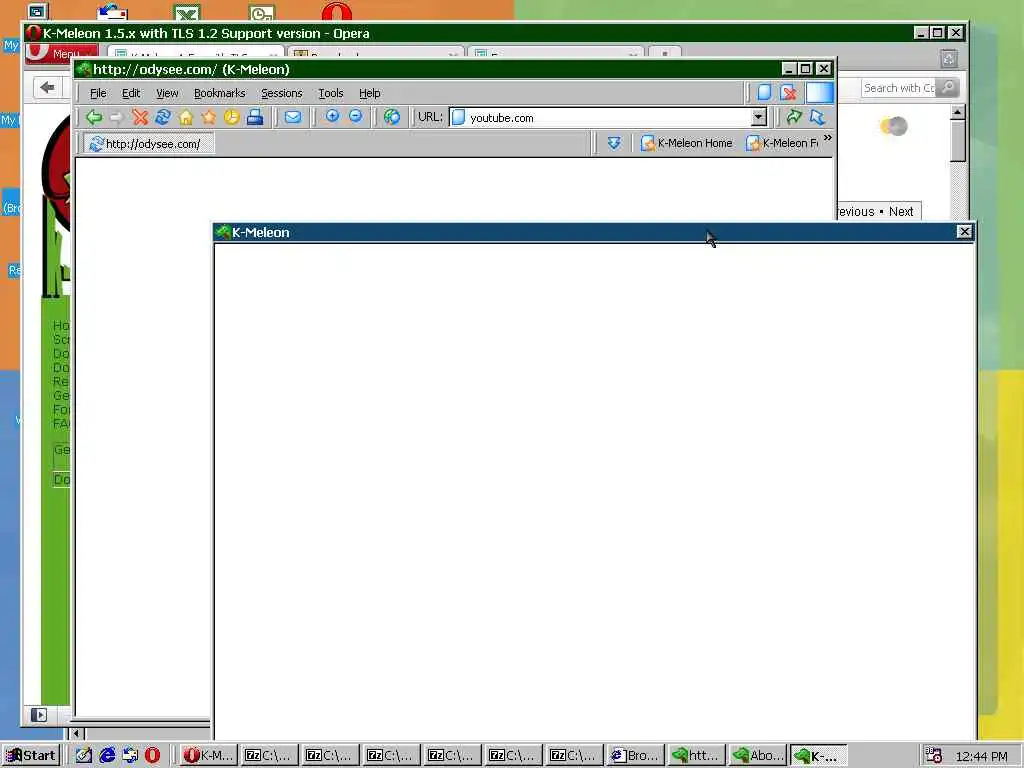Viewport: 1024px width, 768px height.
Task: Add new tab in Opera tab bar
Action: coord(665,52)
